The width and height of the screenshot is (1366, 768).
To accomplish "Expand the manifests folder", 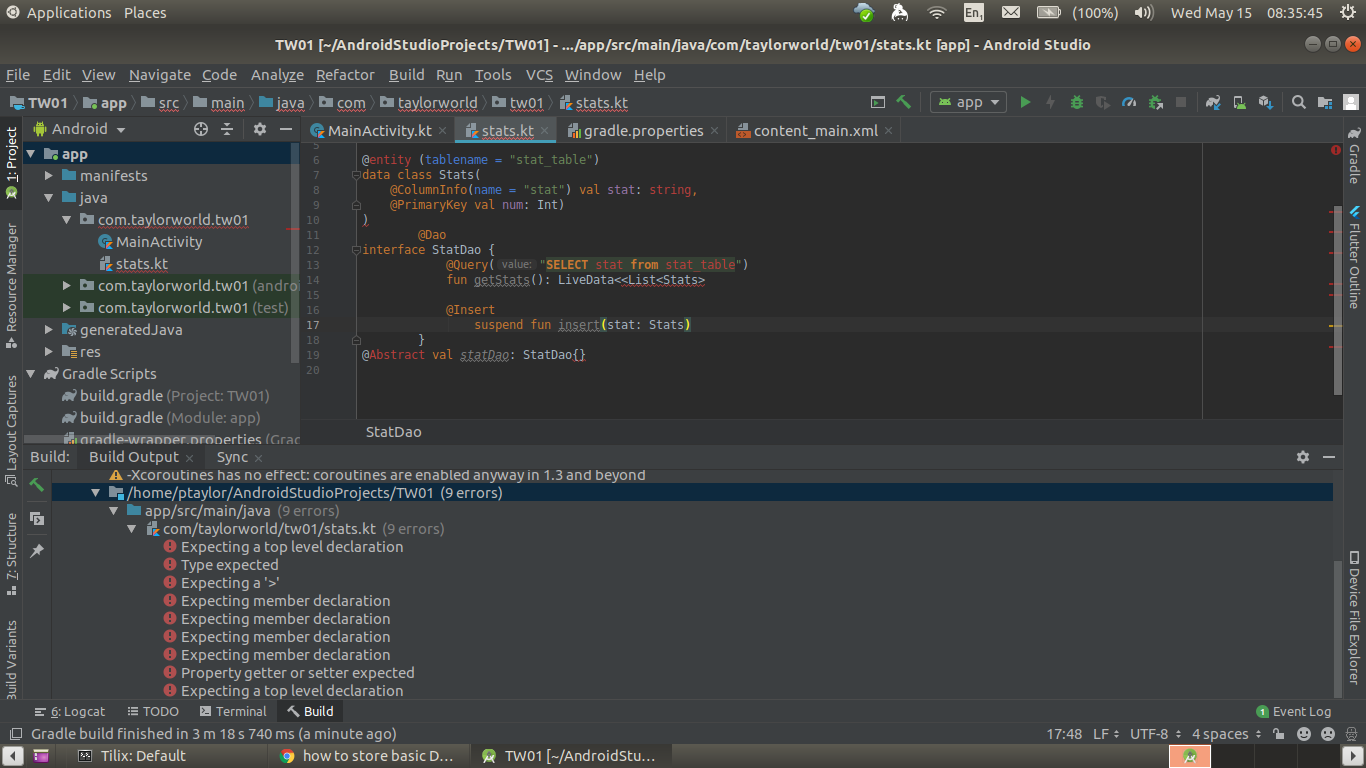I will click(x=48, y=176).
